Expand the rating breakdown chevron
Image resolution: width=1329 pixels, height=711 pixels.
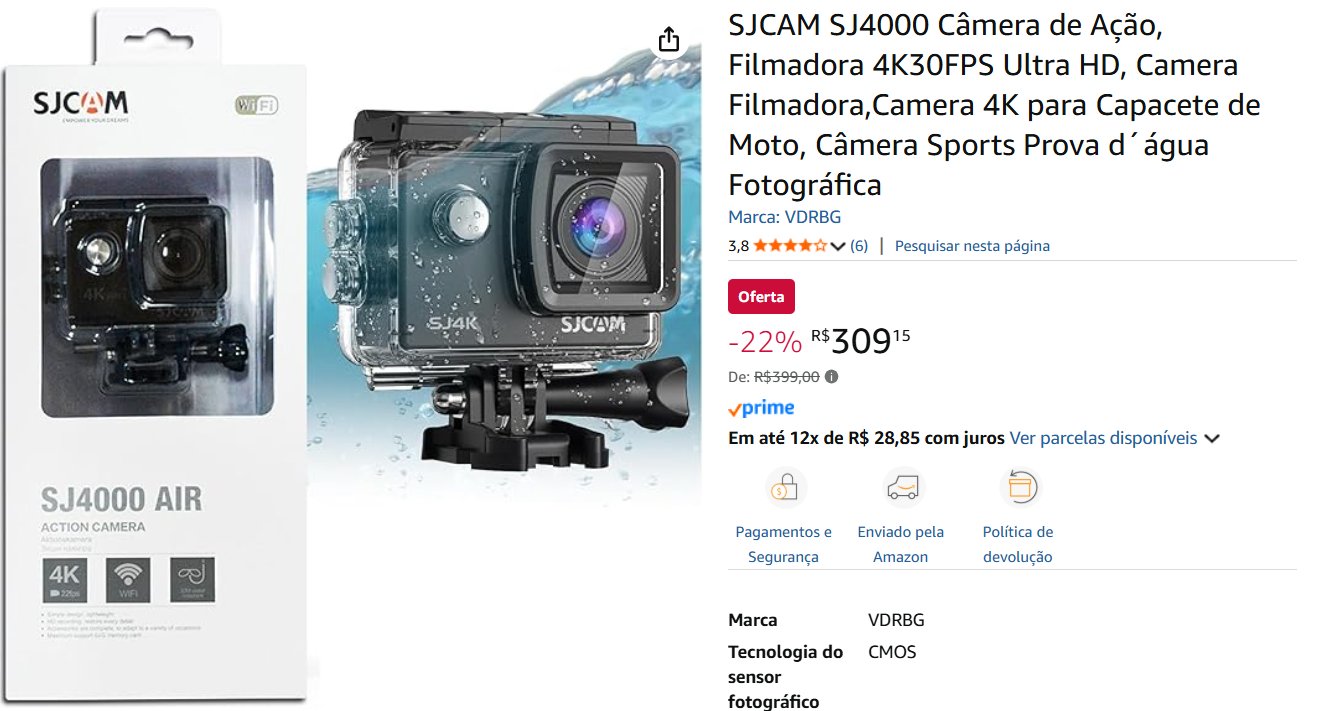838,246
